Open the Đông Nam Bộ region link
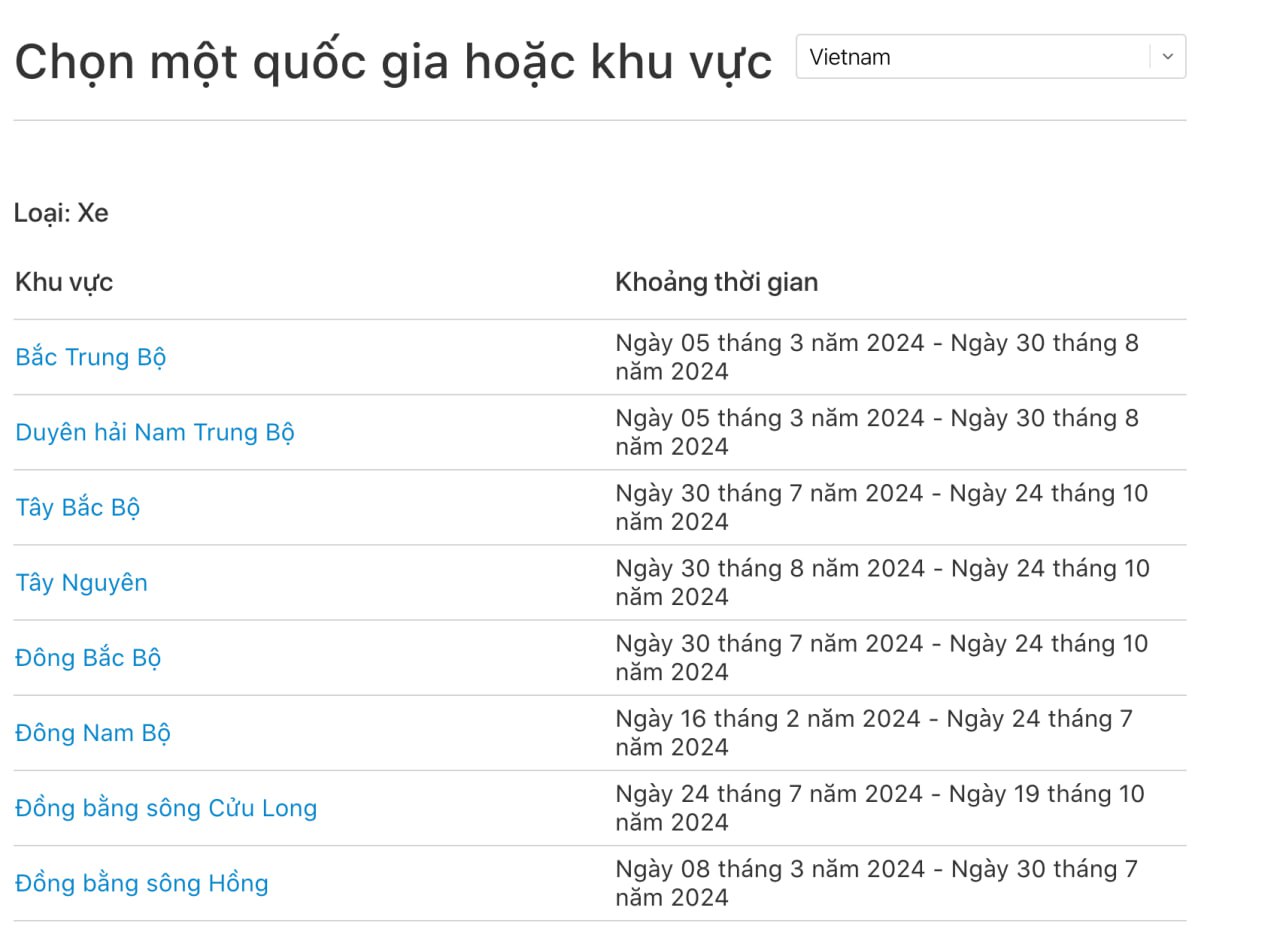Screen dimensions: 1280x947 93,733
